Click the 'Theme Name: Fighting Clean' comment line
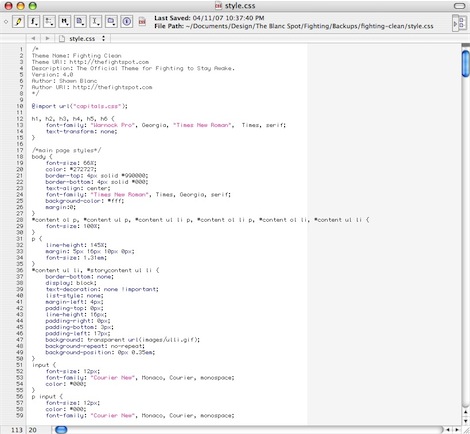The height and width of the screenshot is (434, 470). click(x=77, y=56)
